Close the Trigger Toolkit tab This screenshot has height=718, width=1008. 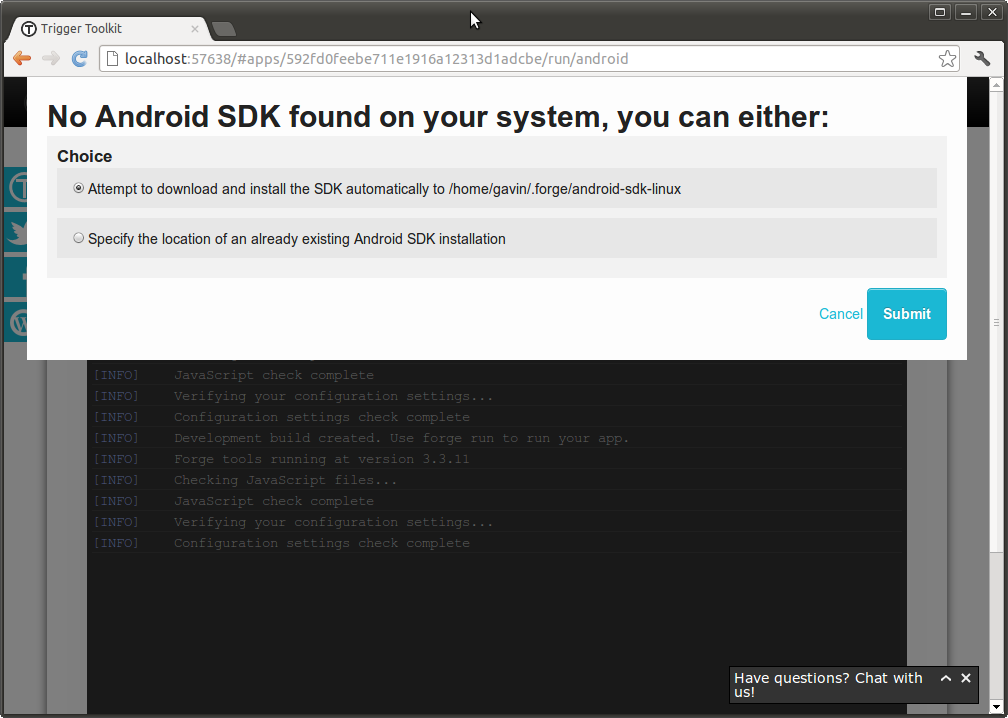pos(195,29)
